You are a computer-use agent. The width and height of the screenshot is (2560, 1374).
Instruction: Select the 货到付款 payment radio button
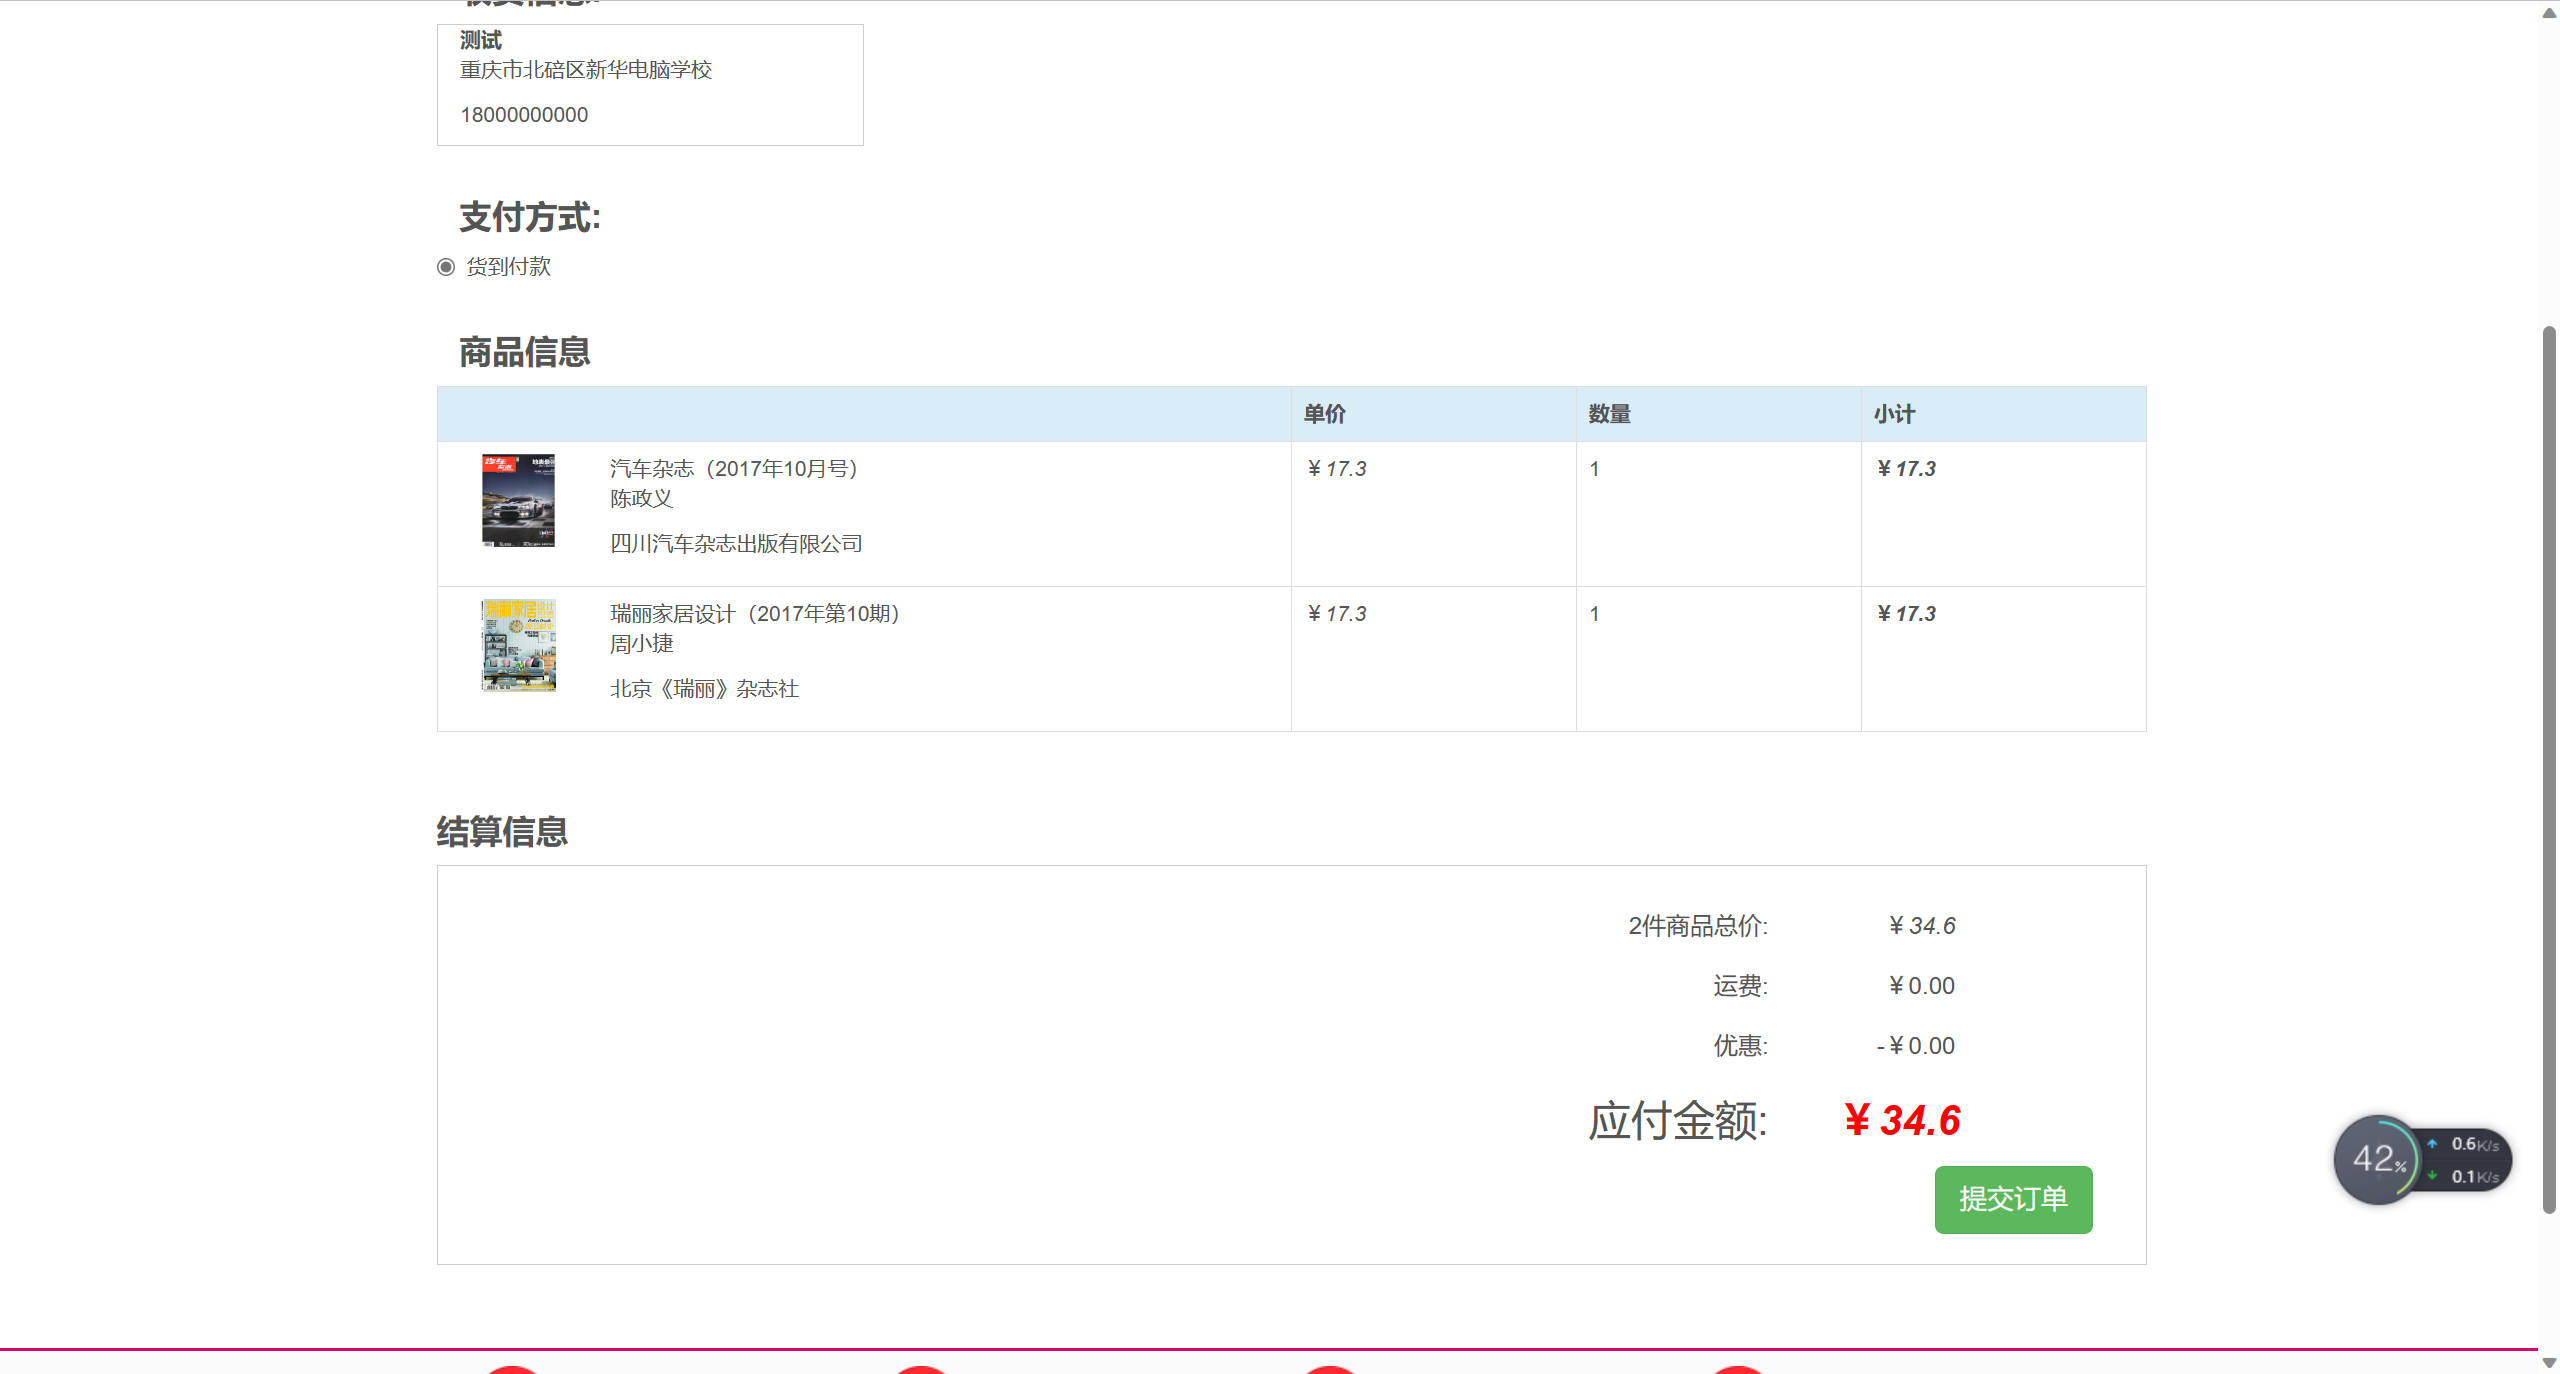point(446,267)
